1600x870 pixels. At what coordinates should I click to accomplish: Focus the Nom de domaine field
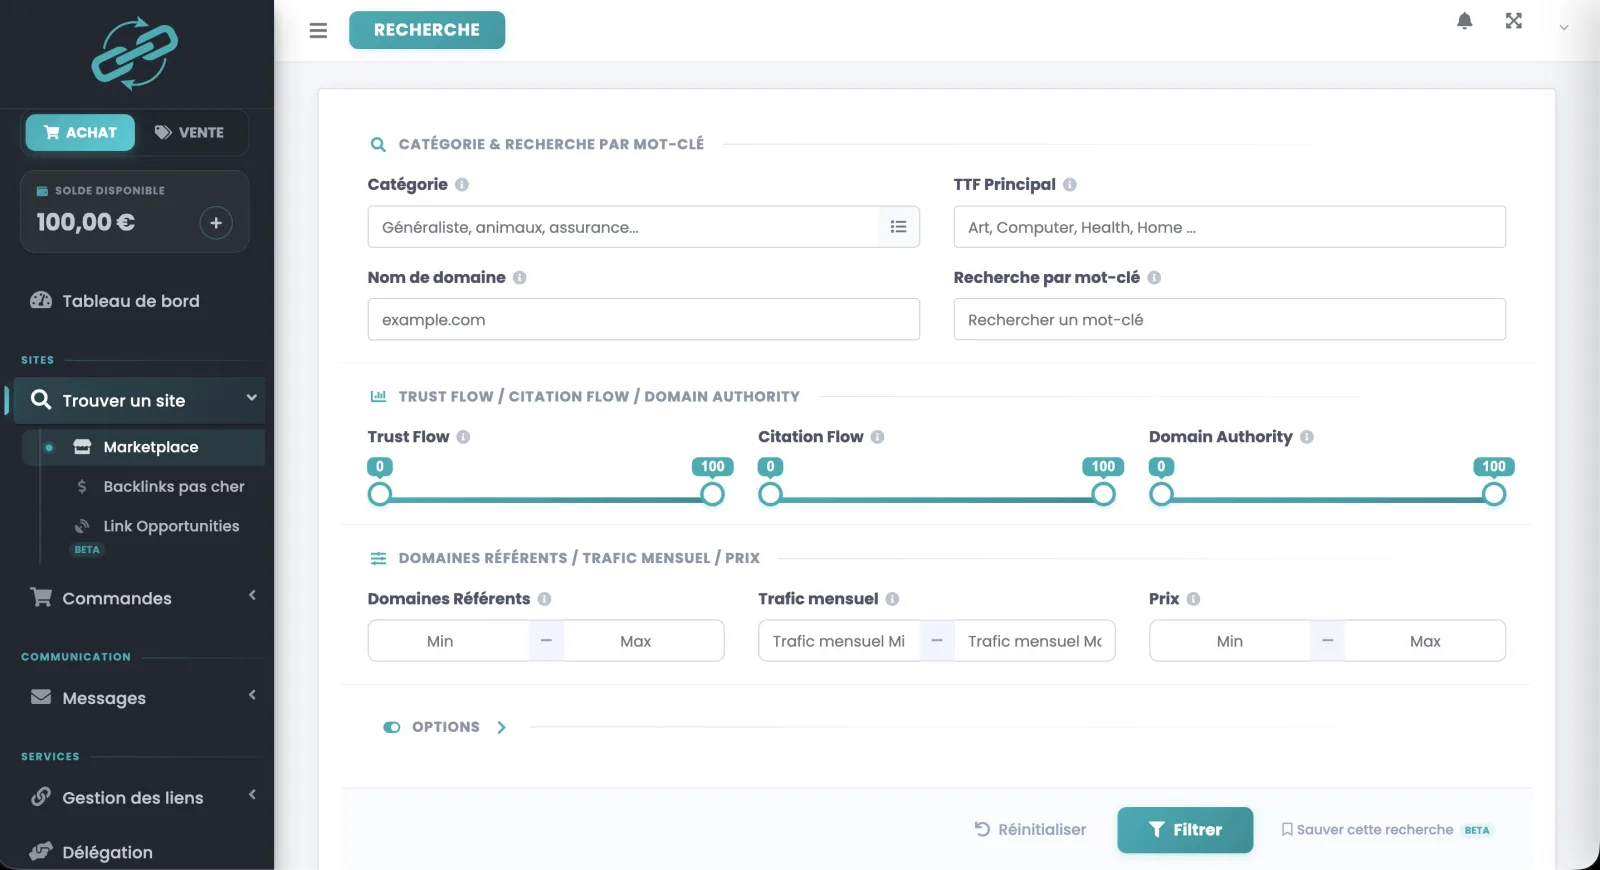point(643,320)
